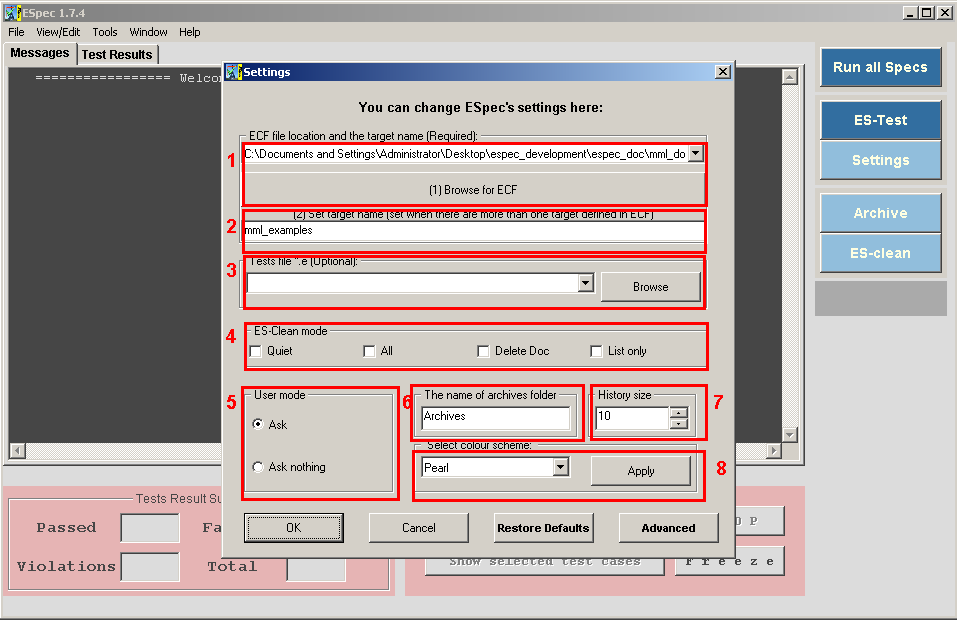Screen dimensions: 957x620
Task: Click the ECF file path field
Action: pyautogui.click(x=466, y=154)
